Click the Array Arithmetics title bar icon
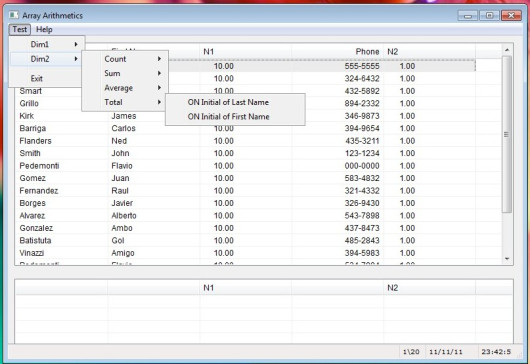The image size is (530, 364). (14, 15)
